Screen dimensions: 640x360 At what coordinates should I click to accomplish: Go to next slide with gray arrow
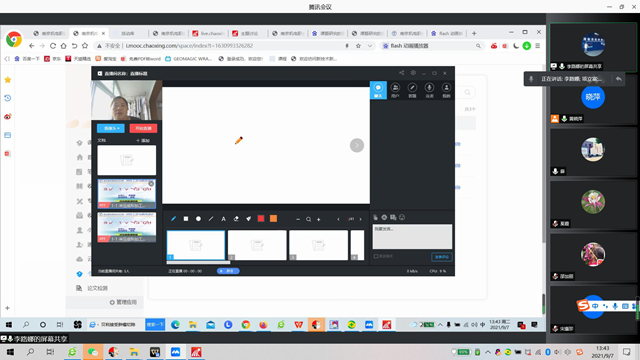pos(357,145)
